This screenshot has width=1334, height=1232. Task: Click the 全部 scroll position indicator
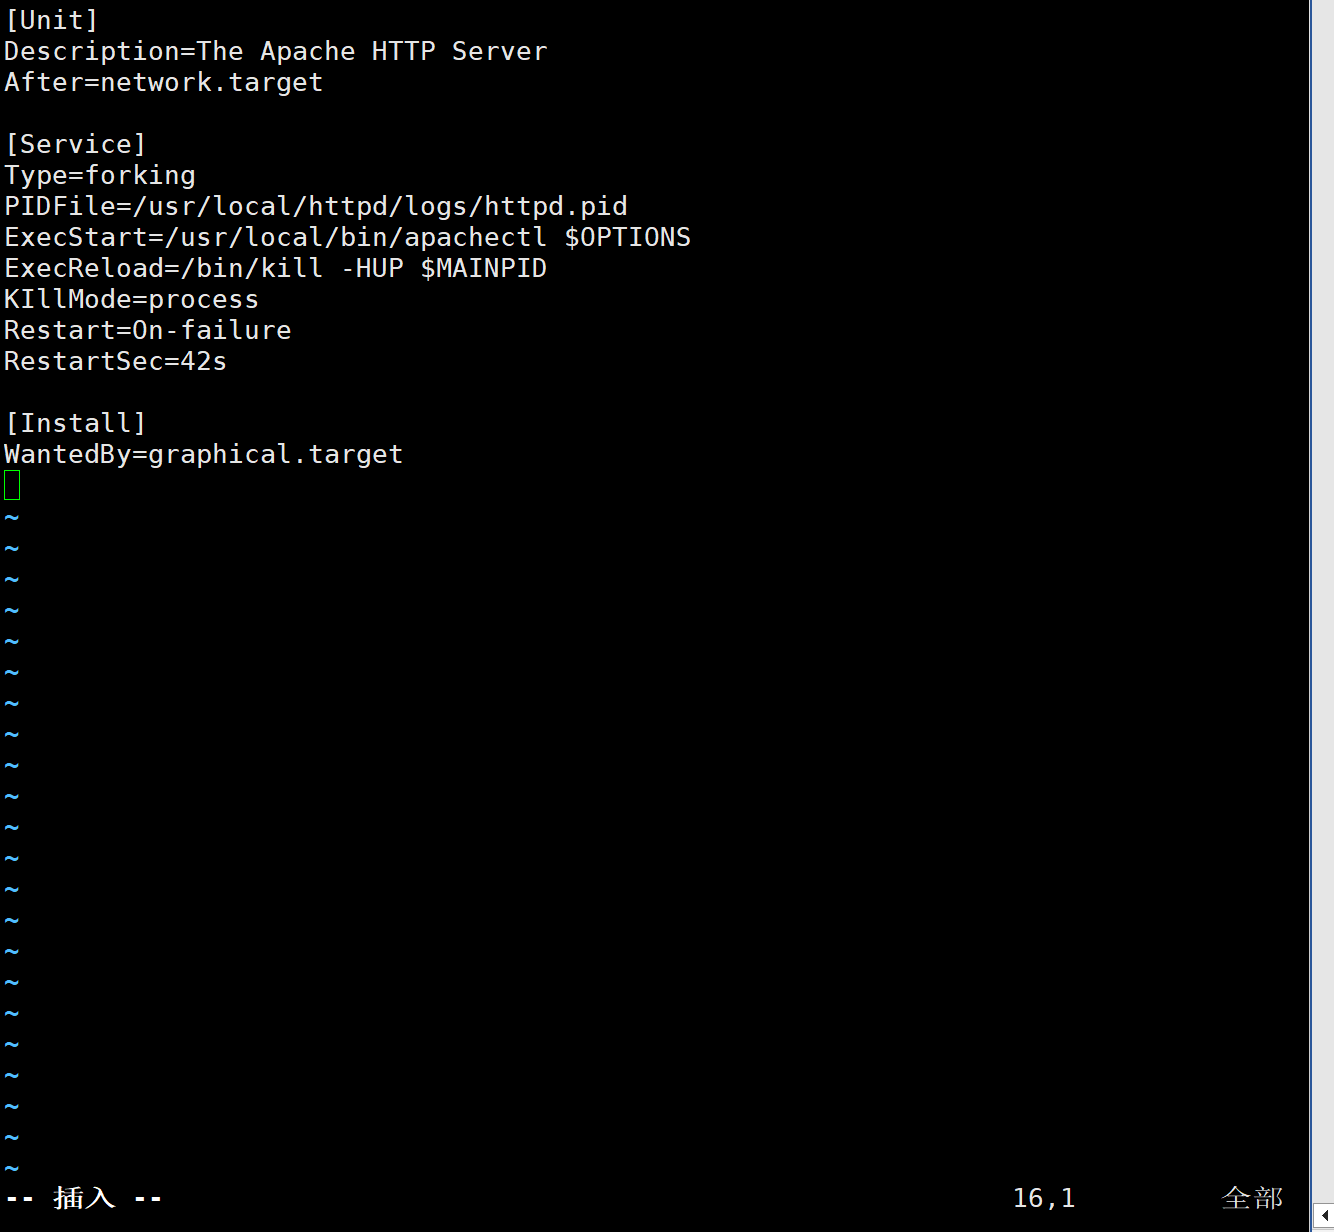(x=1252, y=1198)
